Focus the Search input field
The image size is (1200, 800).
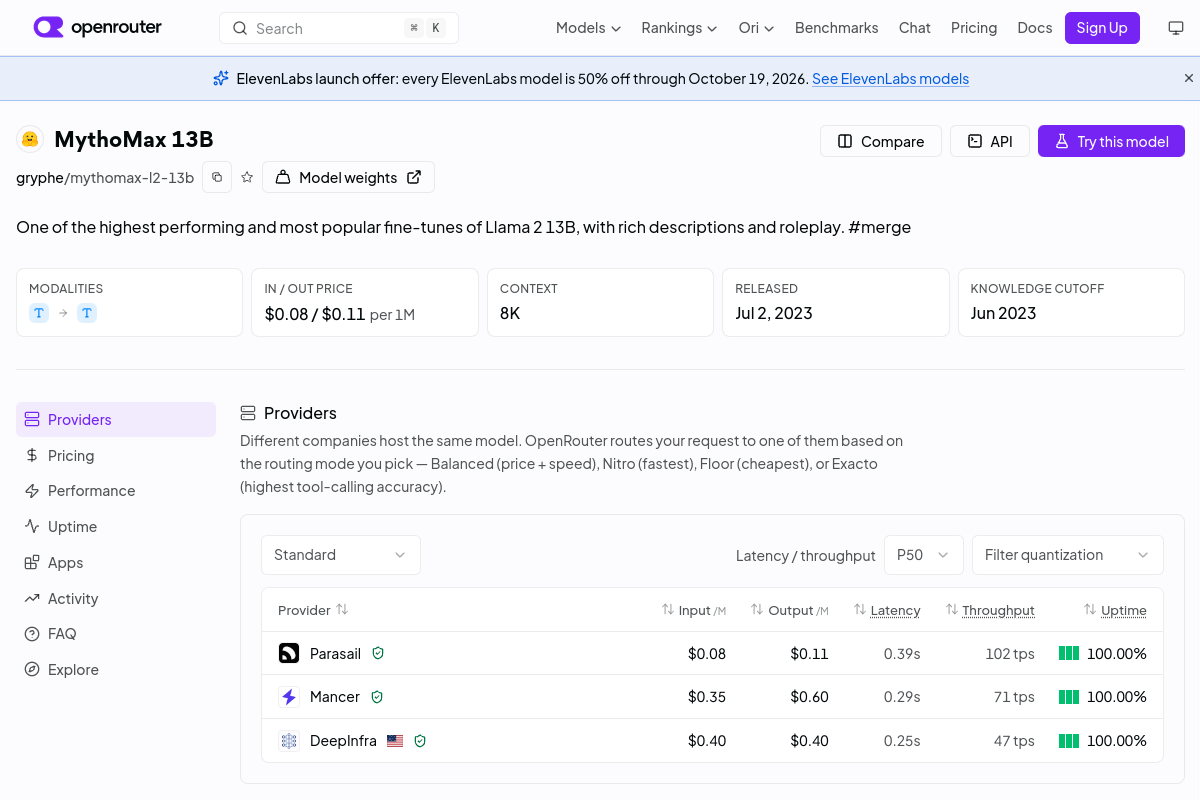(x=339, y=28)
